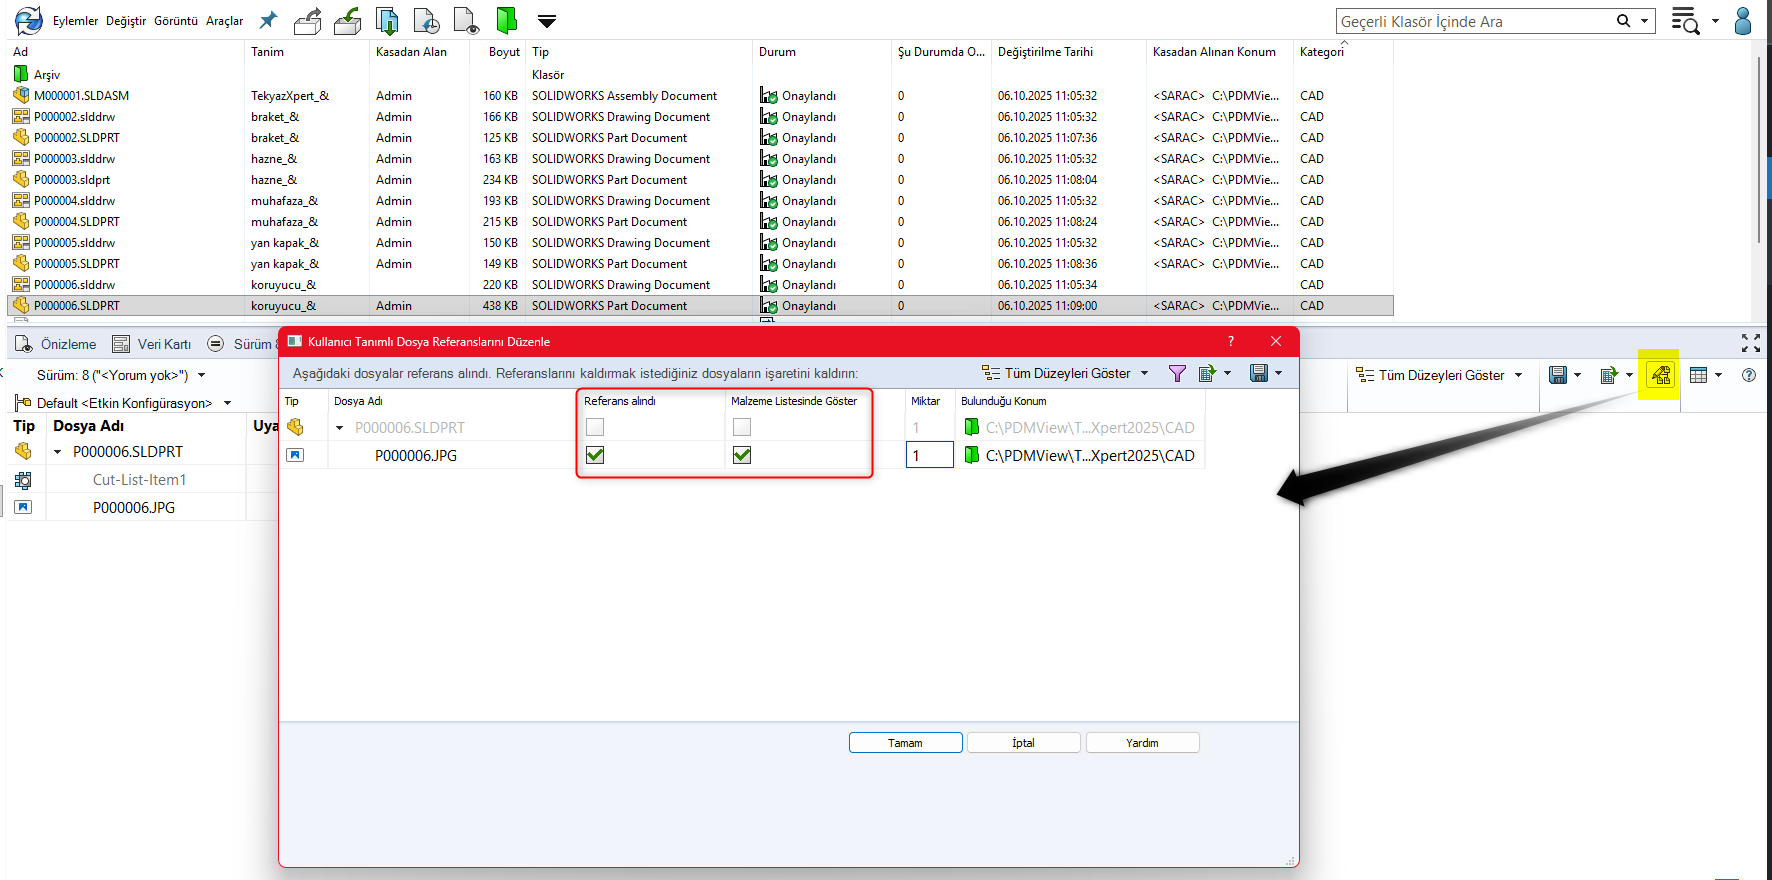Click the filter funnel icon in dialog
Image resolution: width=1772 pixels, height=880 pixels.
pos(1177,374)
